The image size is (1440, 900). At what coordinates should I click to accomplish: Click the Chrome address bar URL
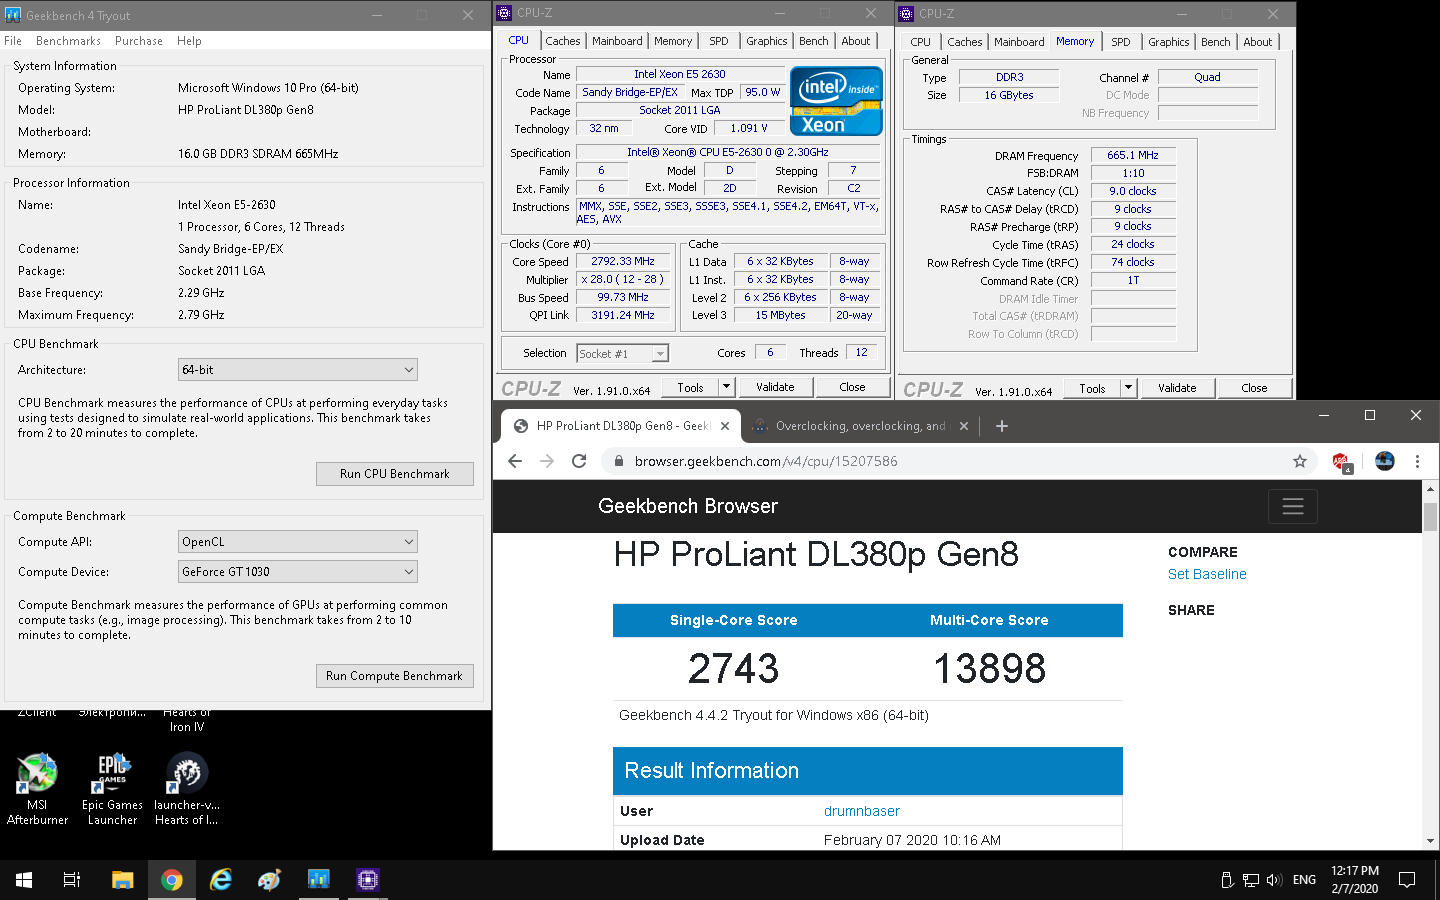tap(766, 461)
